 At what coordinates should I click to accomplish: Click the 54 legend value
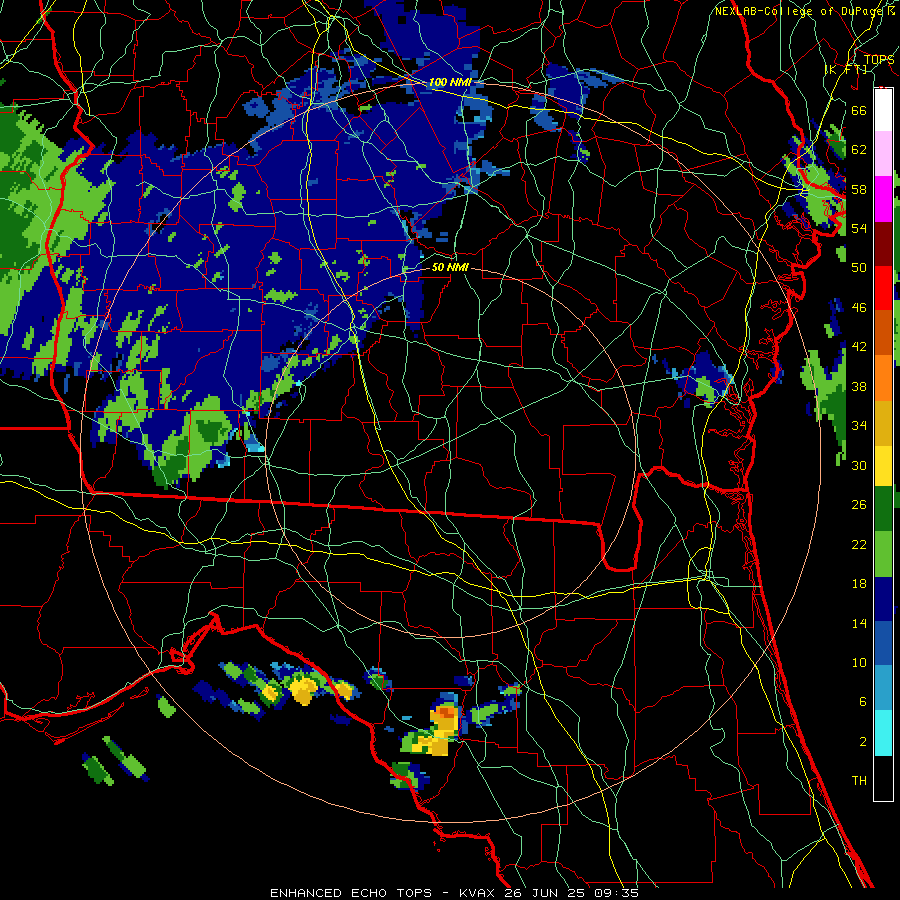coord(859,228)
